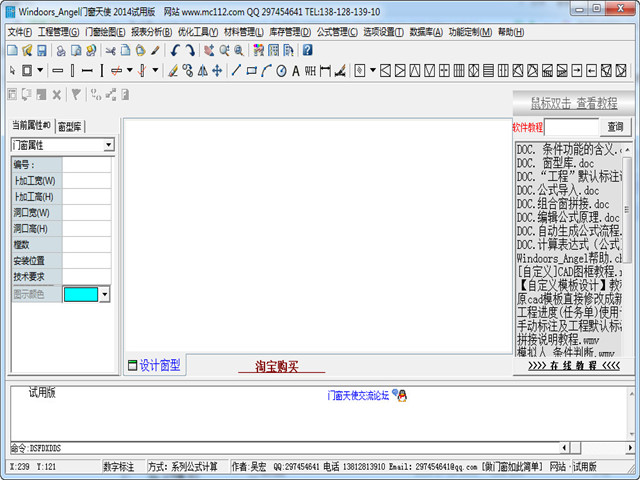Select the rectangle drawing tool
This screenshot has width=640, height=480.
click(x=251, y=71)
